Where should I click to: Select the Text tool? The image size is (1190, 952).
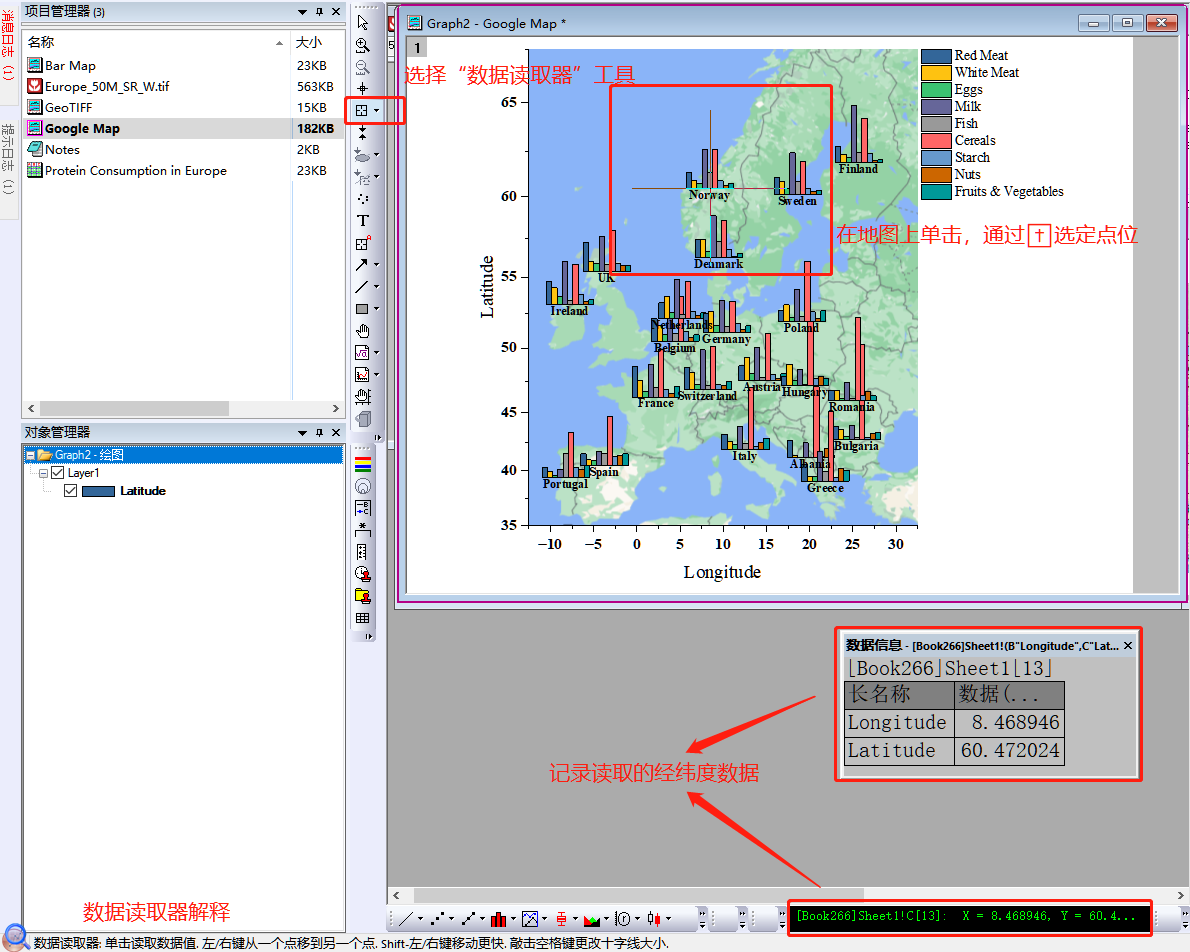coord(363,221)
